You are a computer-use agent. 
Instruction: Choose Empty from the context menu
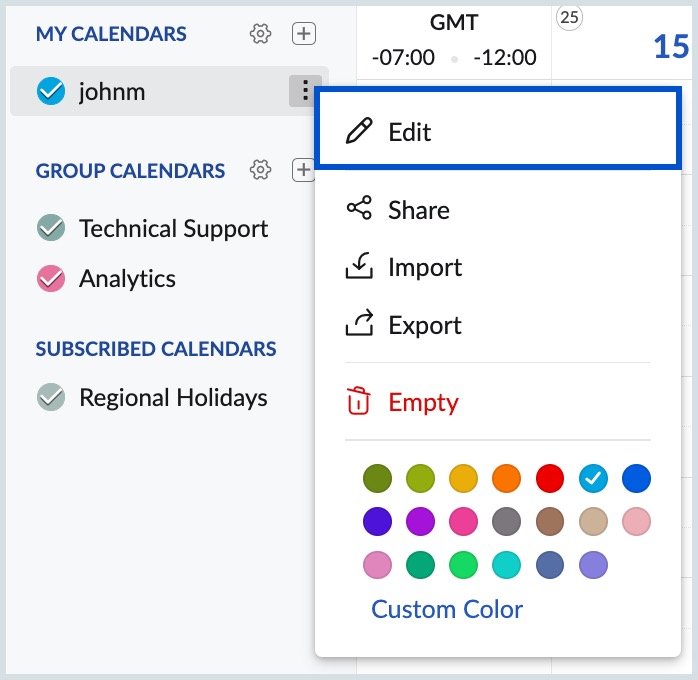(x=423, y=403)
